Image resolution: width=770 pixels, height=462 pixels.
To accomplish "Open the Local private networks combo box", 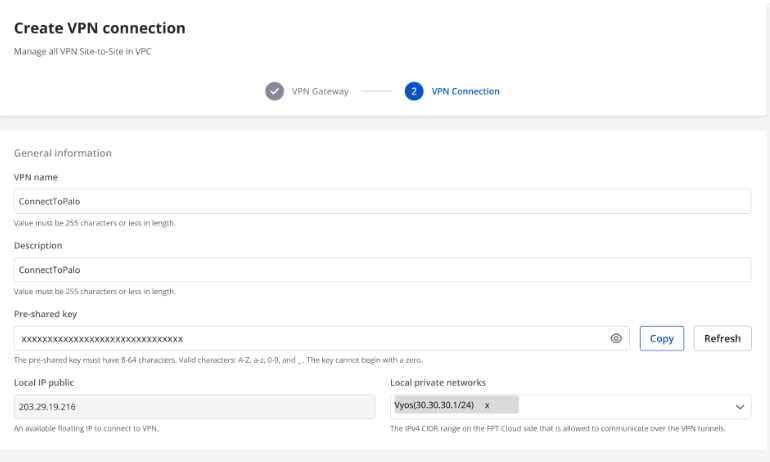I will click(620, 407).
